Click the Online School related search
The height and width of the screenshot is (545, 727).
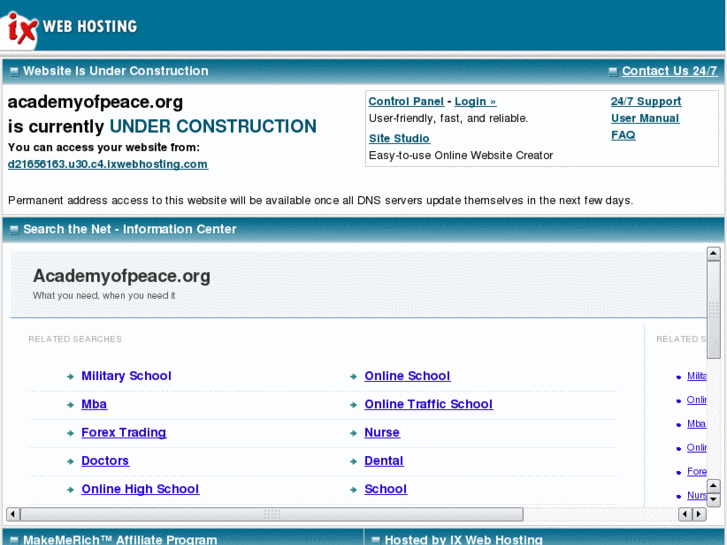coord(407,376)
